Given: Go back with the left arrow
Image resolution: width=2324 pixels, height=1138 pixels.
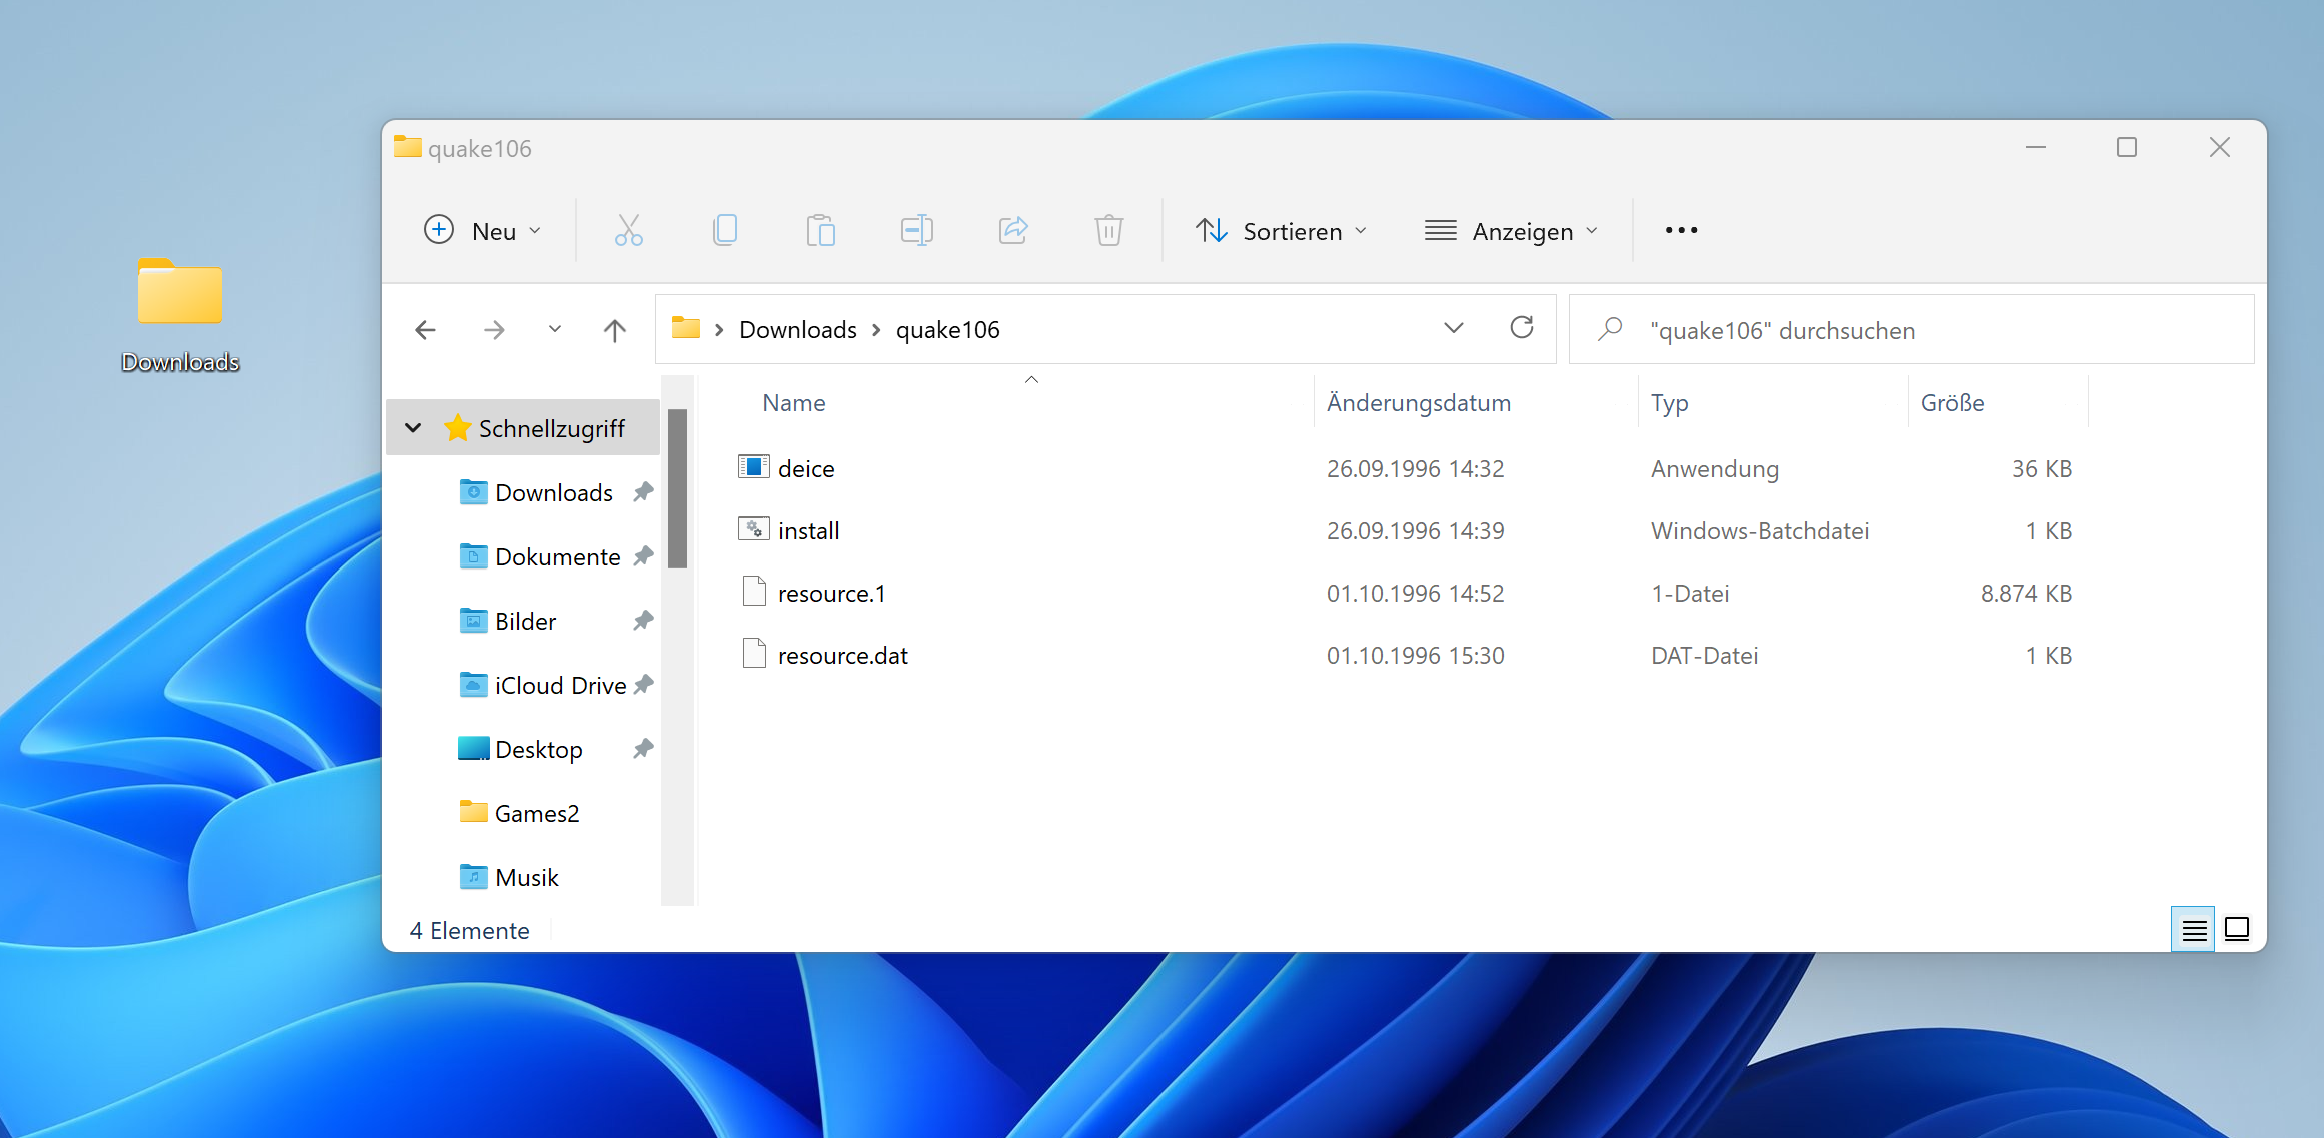Looking at the screenshot, I should 425,330.
